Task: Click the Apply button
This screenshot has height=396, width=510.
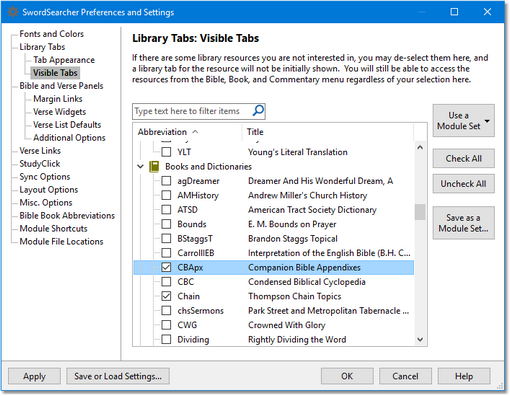Action: 34,376
